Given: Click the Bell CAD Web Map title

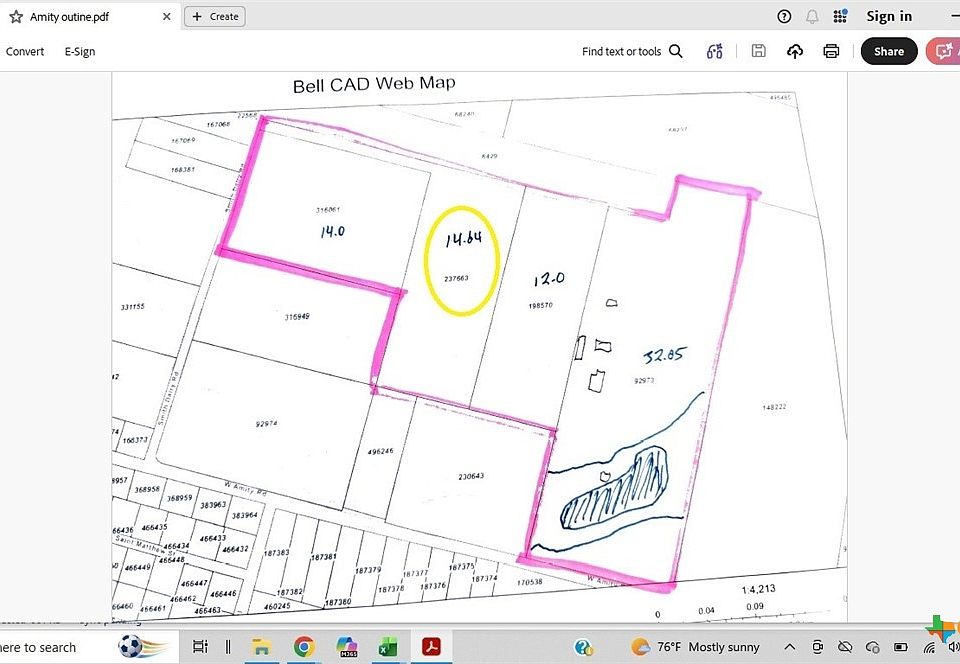Looking at the screenshot, I should tap(374, 84).
